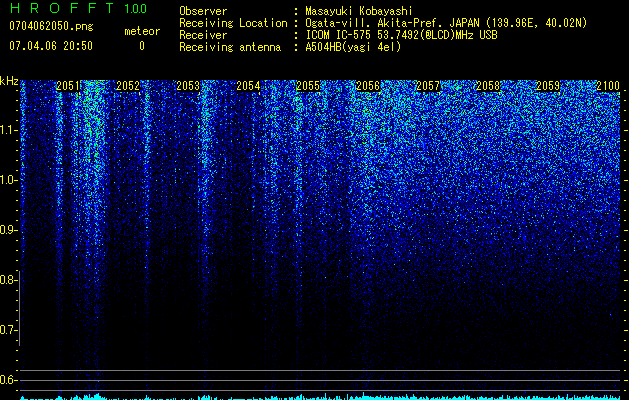Click the Receiving Location label
629x400 pixels.
click(233, 23)
